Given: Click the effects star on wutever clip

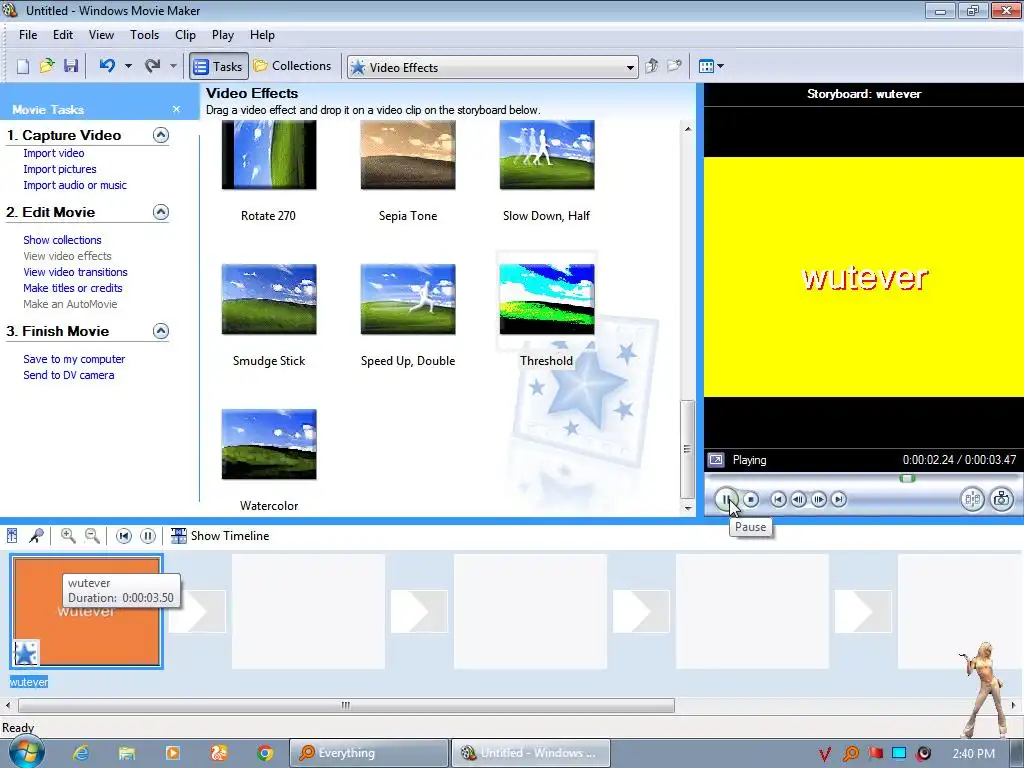Looking at the screenshot, I should click(x=26, y=653).
